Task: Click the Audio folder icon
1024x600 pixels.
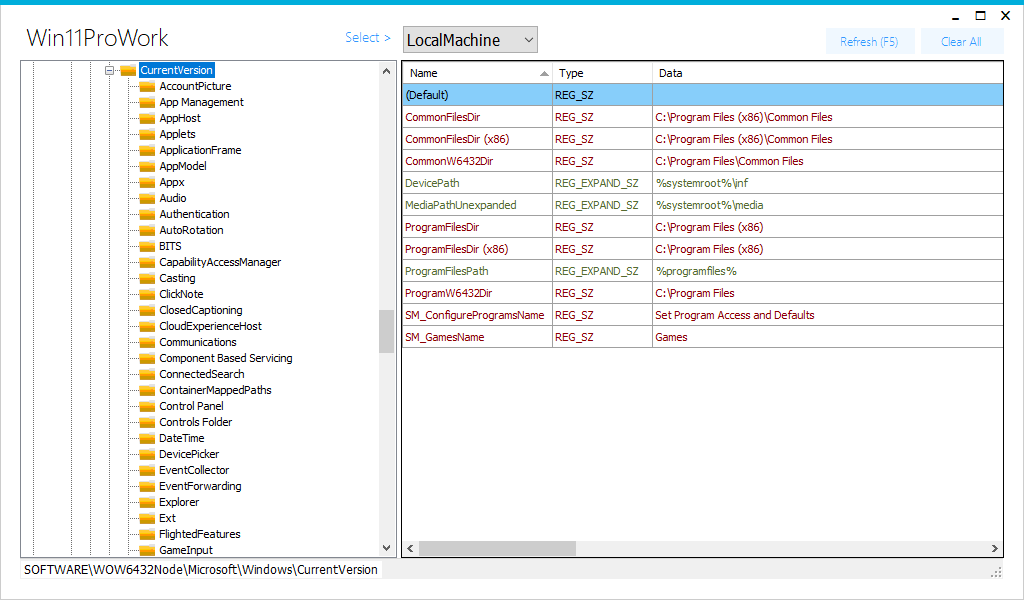Action: 148,198
